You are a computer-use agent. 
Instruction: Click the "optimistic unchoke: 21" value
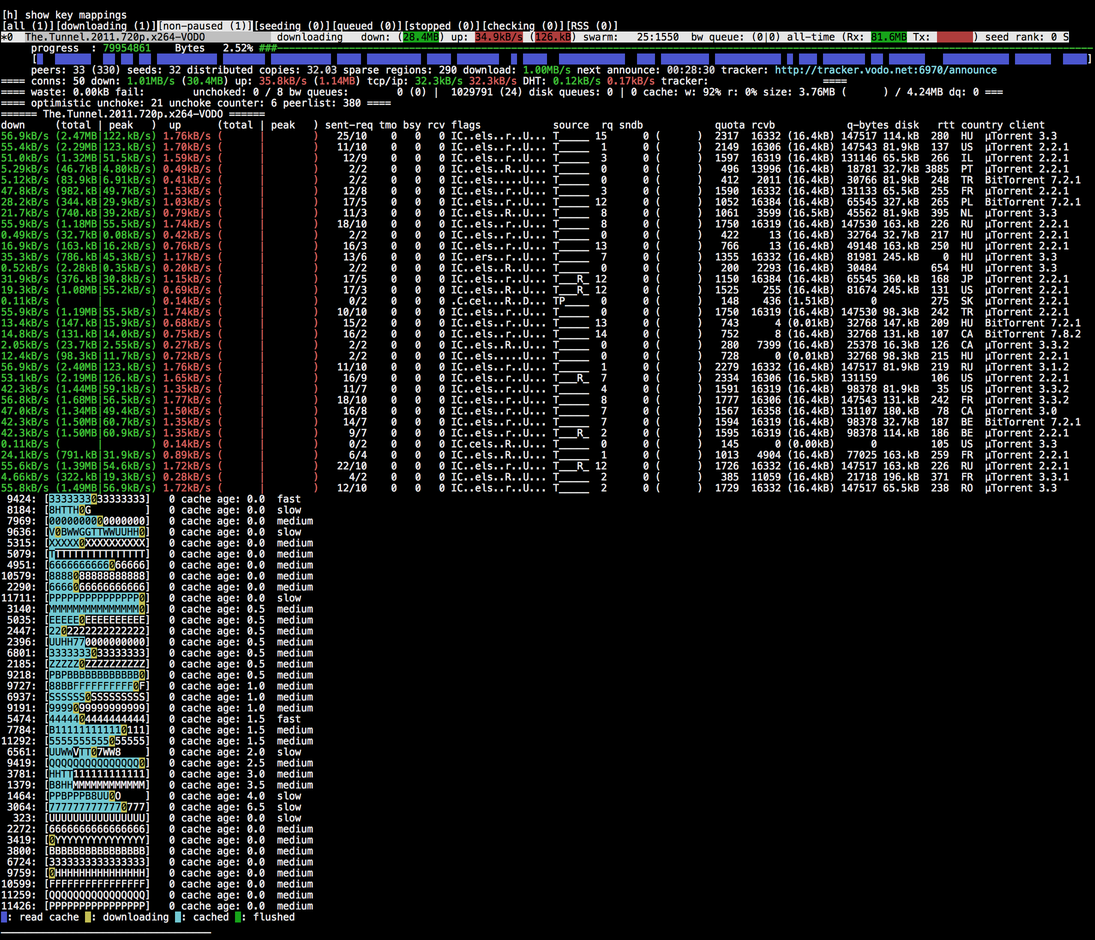tap(97, 103)
